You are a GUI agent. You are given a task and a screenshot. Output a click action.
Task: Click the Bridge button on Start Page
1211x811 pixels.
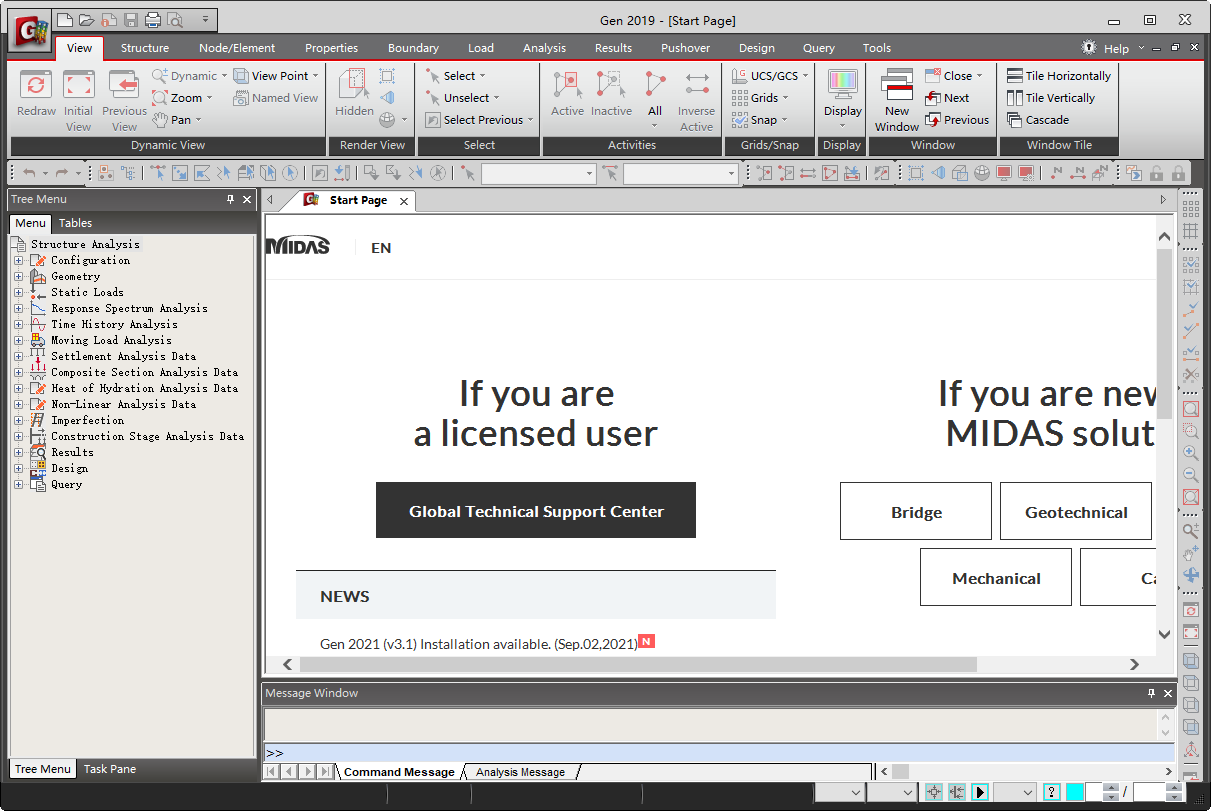tap(916, 512)
